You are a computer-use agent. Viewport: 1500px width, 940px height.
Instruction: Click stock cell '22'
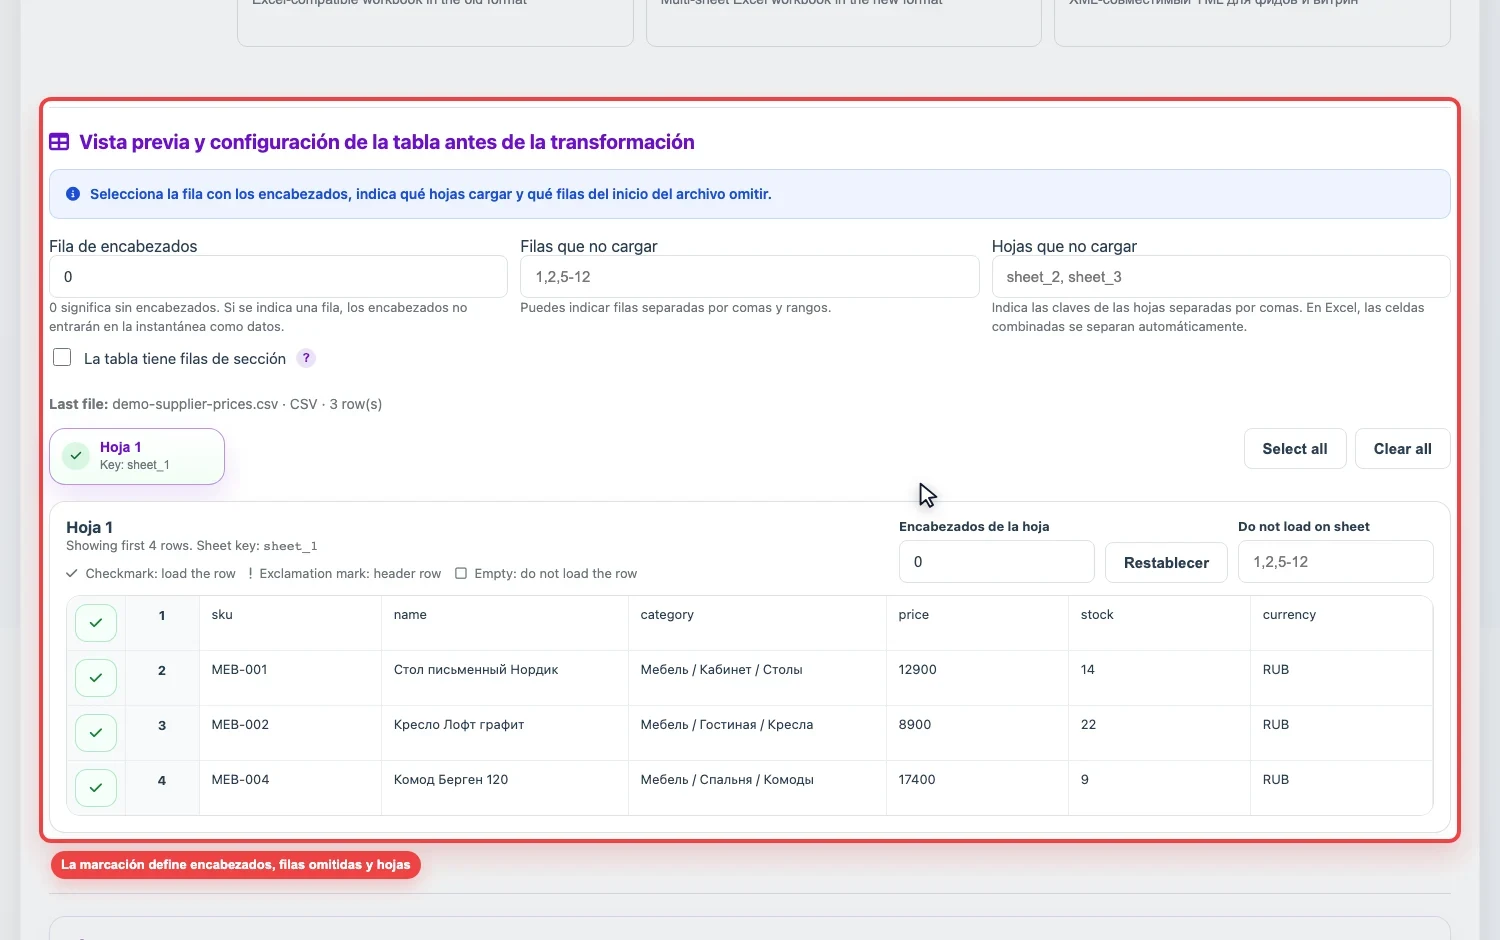tap(1159, 733)
